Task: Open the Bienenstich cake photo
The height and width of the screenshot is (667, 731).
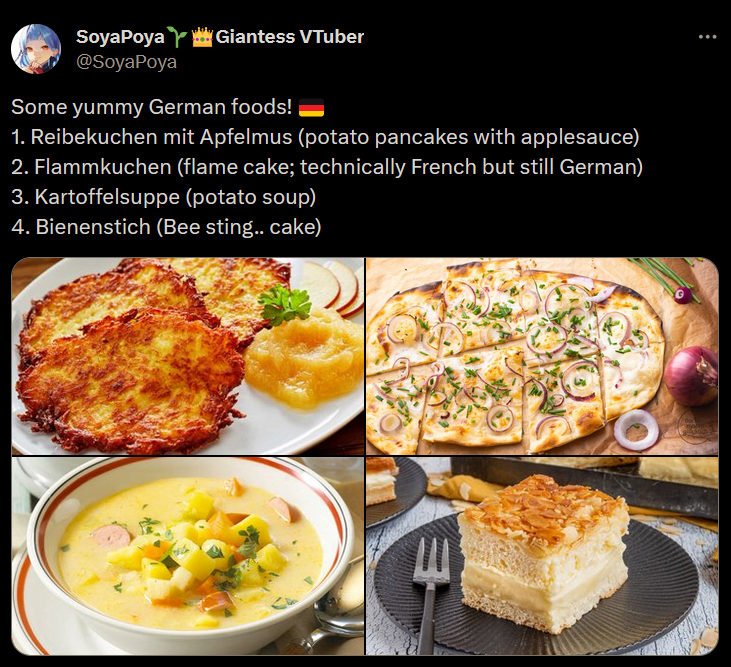Action: pyautogui.click(x=542, y=556)
